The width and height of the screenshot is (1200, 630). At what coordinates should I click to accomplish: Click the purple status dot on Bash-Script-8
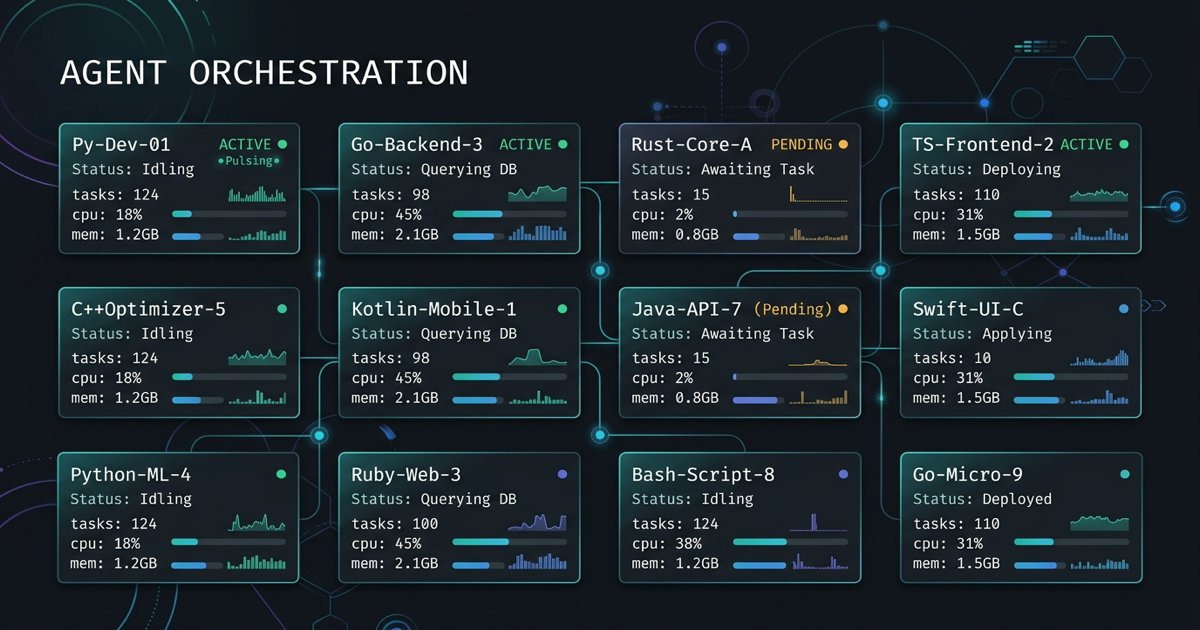843,474
